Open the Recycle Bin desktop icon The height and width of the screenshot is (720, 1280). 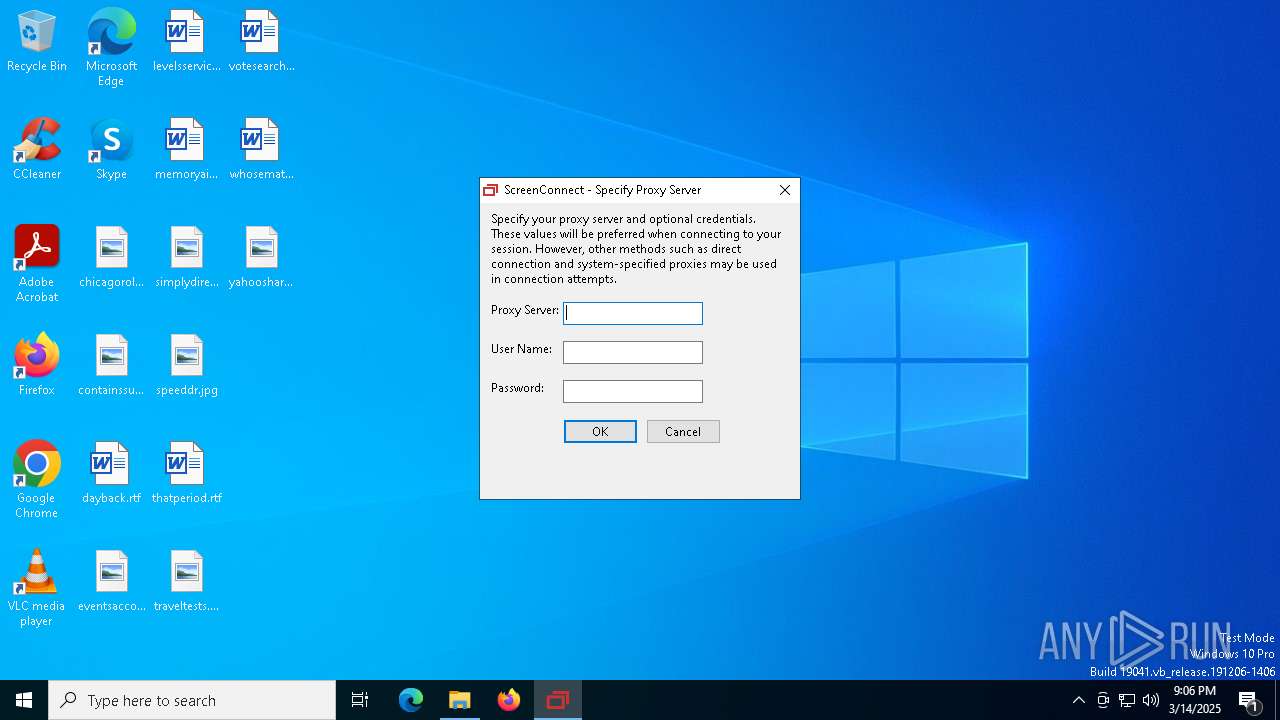pos(37,42)
